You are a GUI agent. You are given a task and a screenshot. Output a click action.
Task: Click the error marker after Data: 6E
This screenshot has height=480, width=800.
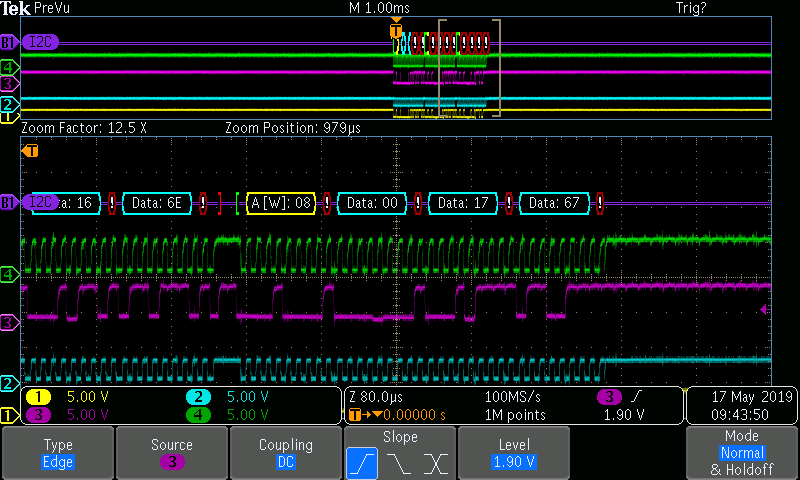(x=203, y=203)
